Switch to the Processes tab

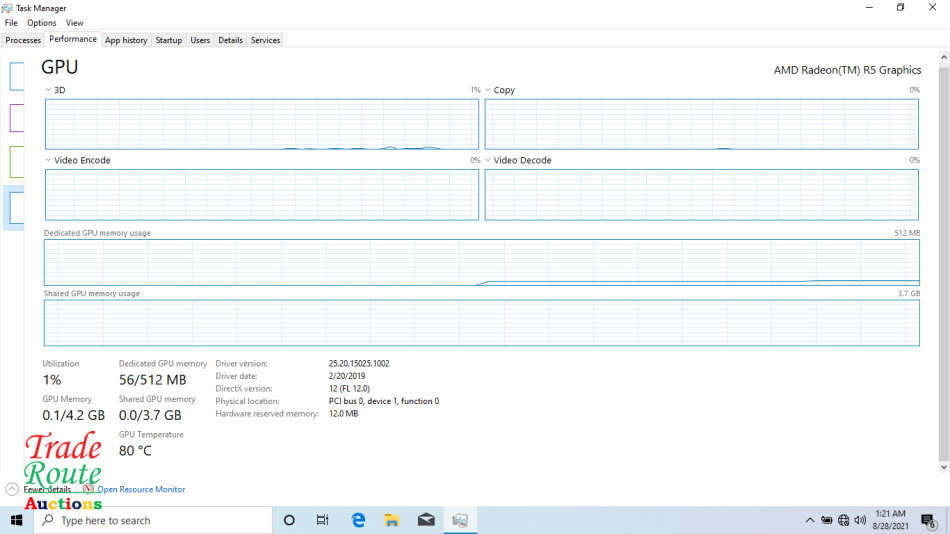23,40
